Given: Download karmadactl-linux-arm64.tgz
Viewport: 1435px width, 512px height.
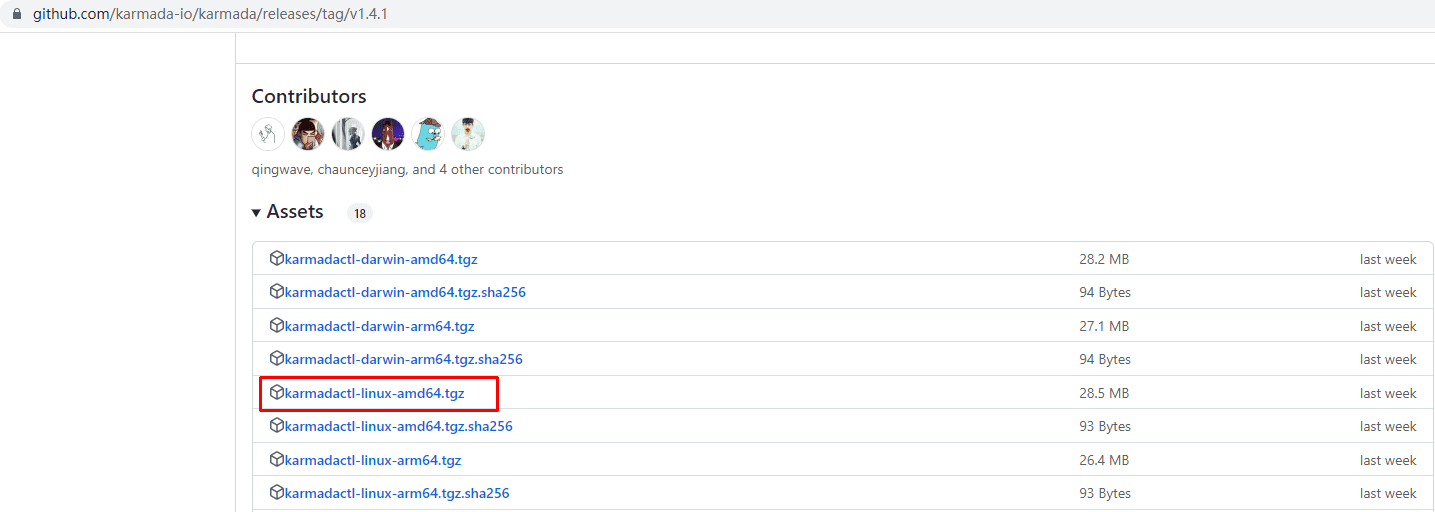Looking at the screenshot, I should [x=373, y=460].
